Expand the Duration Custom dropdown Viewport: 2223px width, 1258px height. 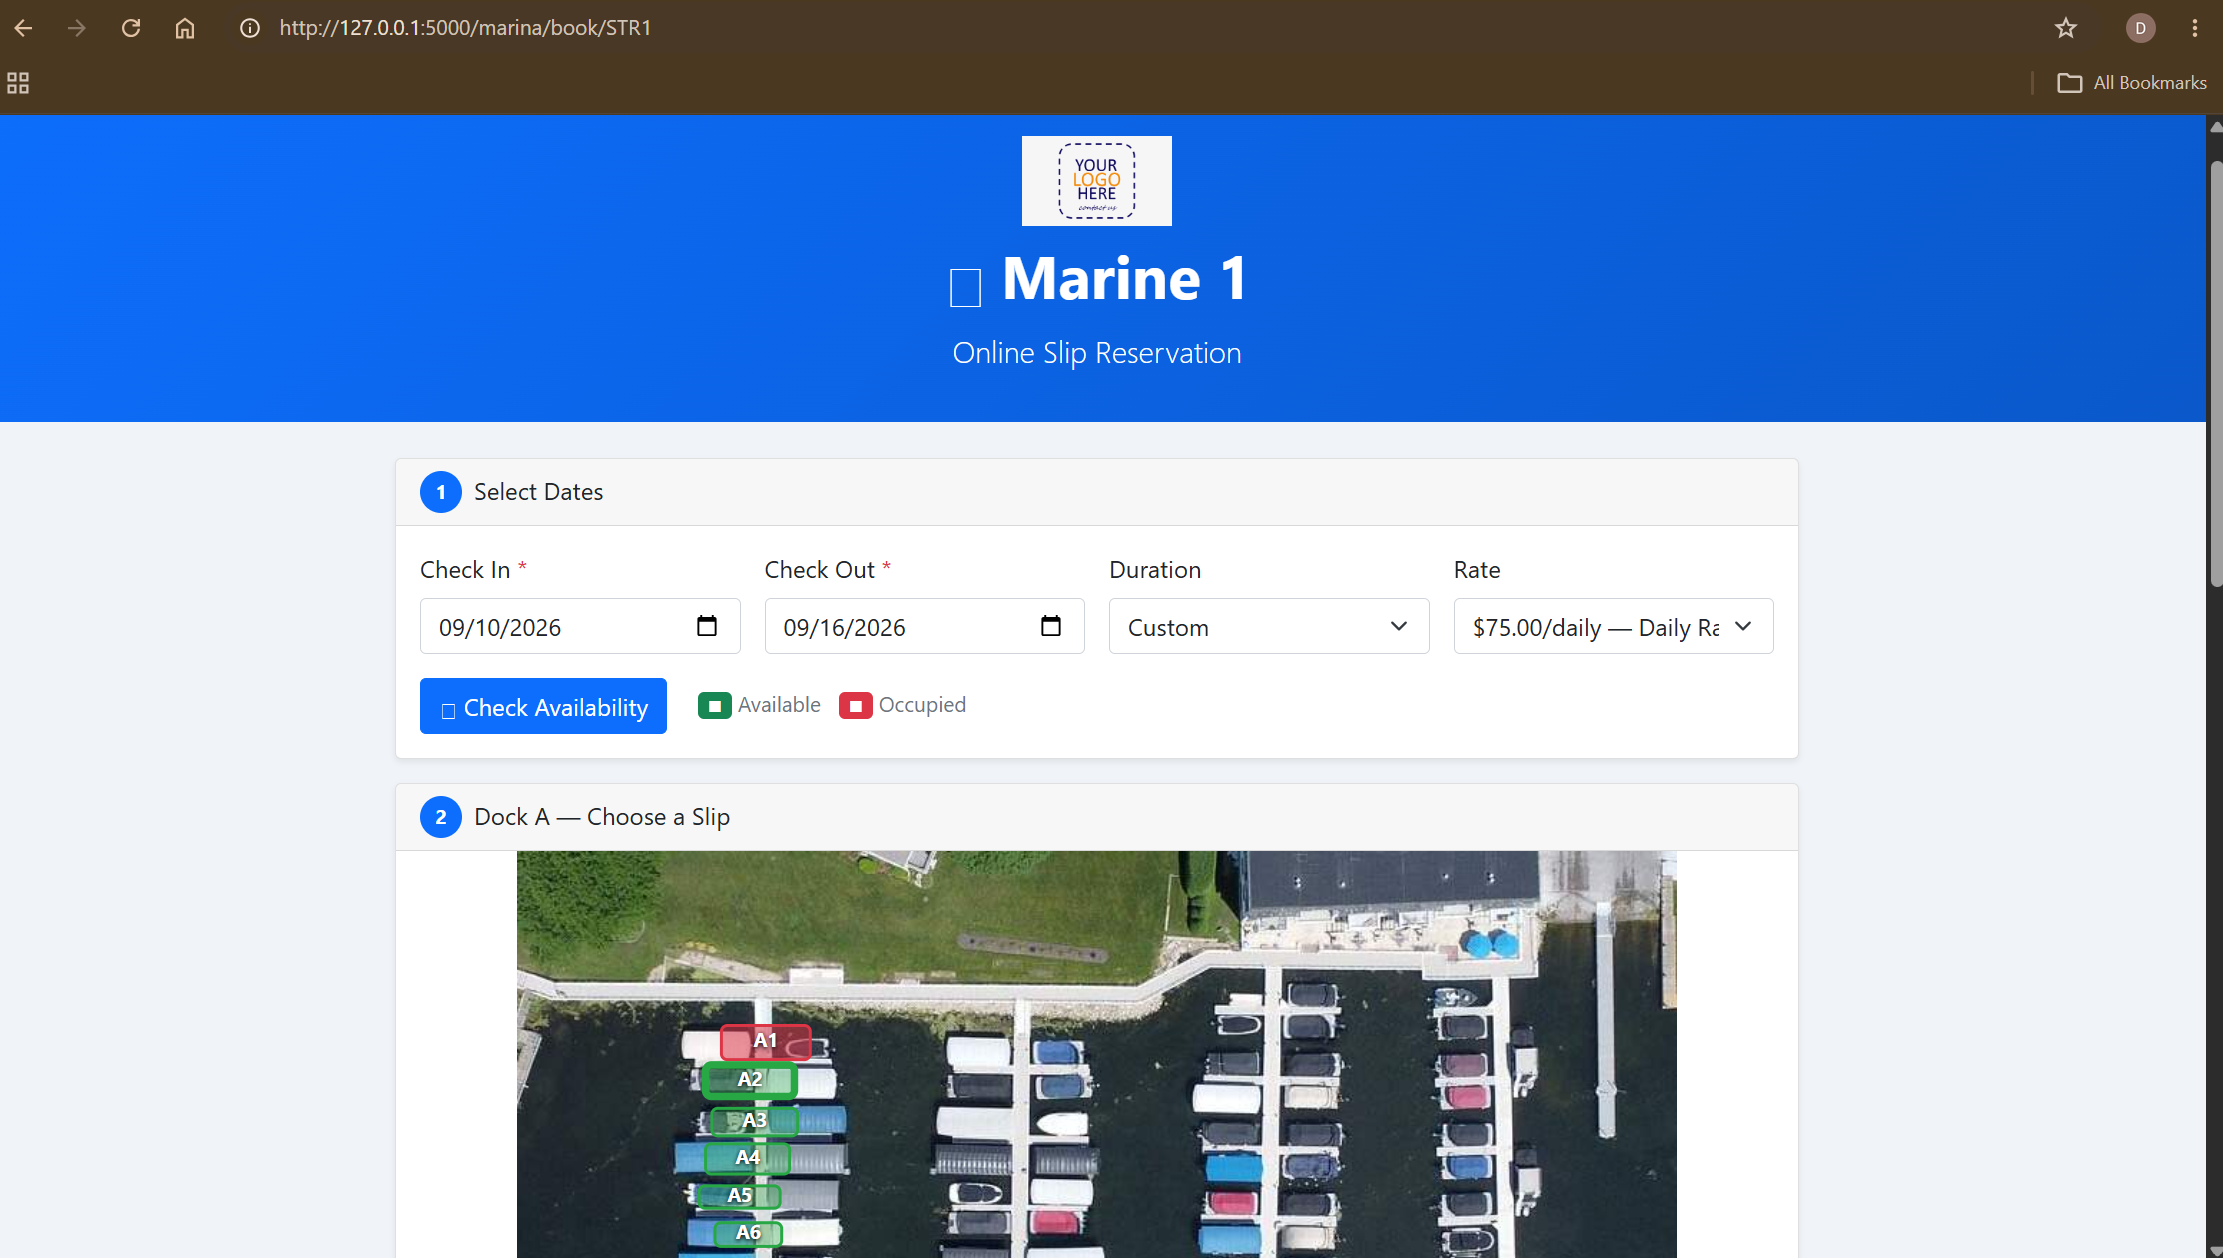(x=1269, y=626)
